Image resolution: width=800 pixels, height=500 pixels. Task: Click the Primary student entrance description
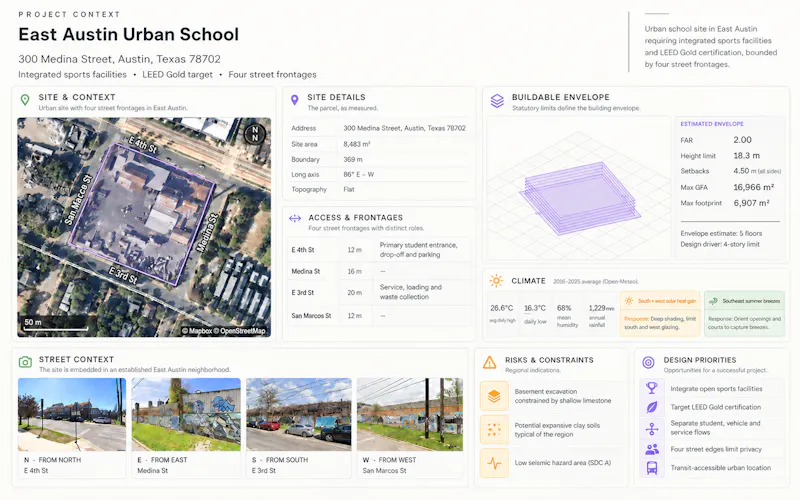pos(418,249)
